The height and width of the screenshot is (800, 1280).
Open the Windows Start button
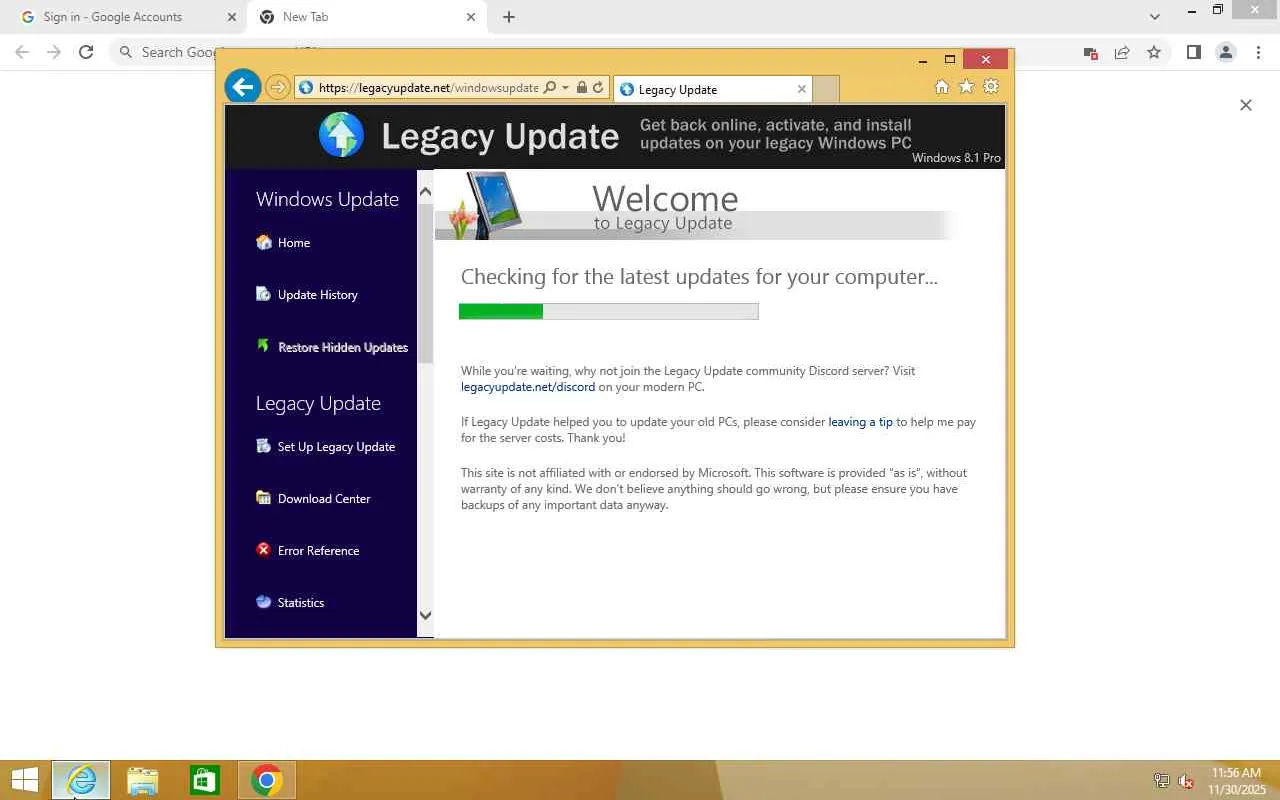point(24,780)
